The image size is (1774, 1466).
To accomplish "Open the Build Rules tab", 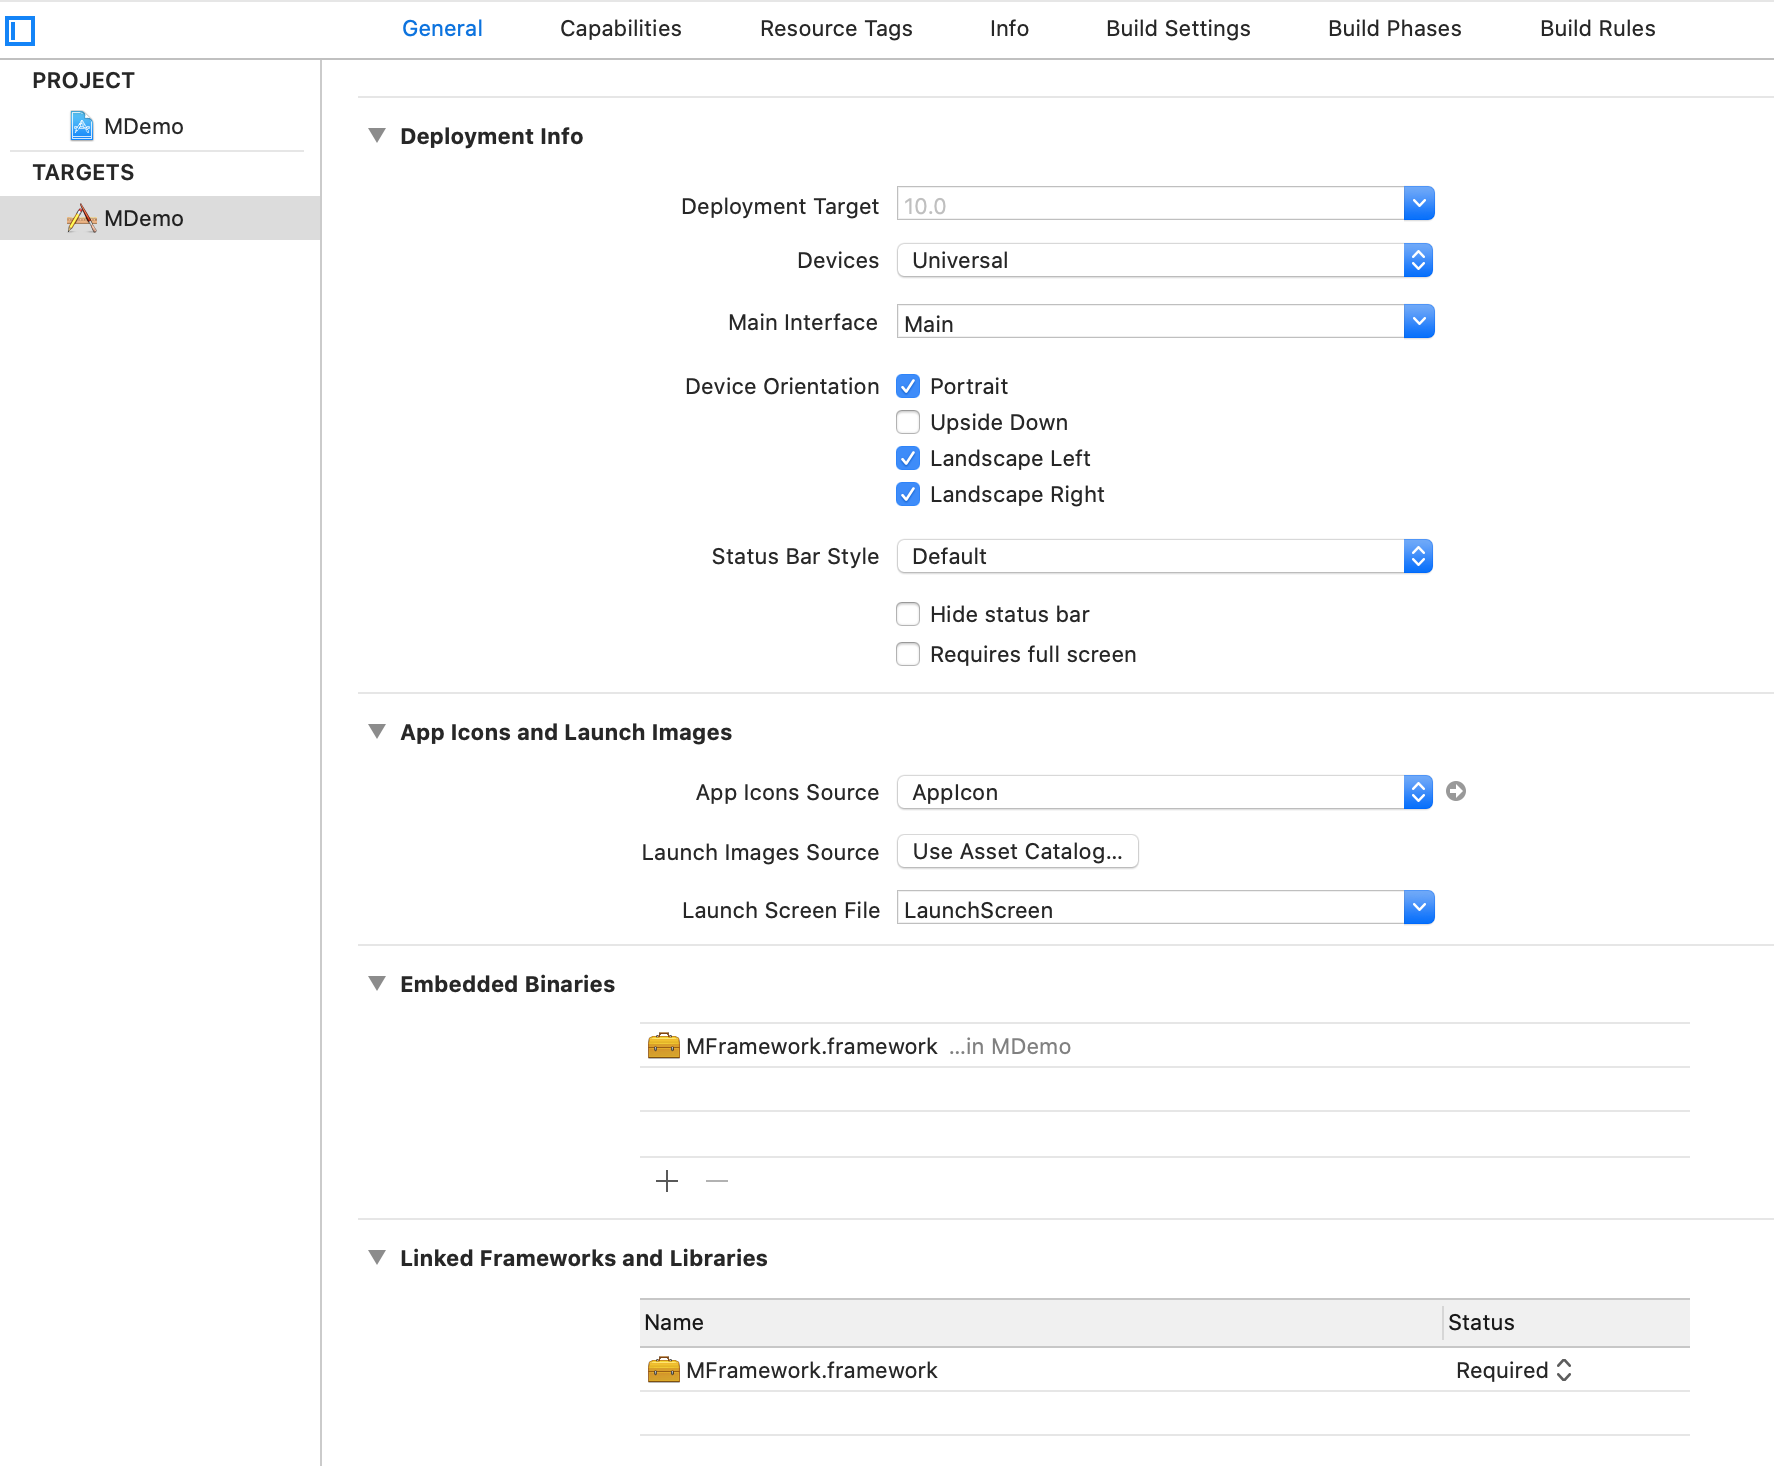I will [x=1597, y=28].
